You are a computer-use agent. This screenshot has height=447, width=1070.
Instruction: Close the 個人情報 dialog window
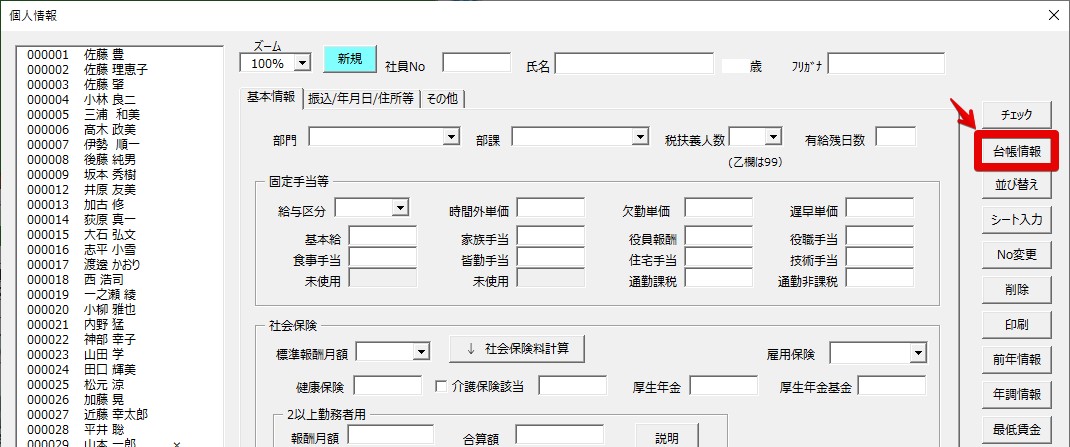coord(1051,14)
